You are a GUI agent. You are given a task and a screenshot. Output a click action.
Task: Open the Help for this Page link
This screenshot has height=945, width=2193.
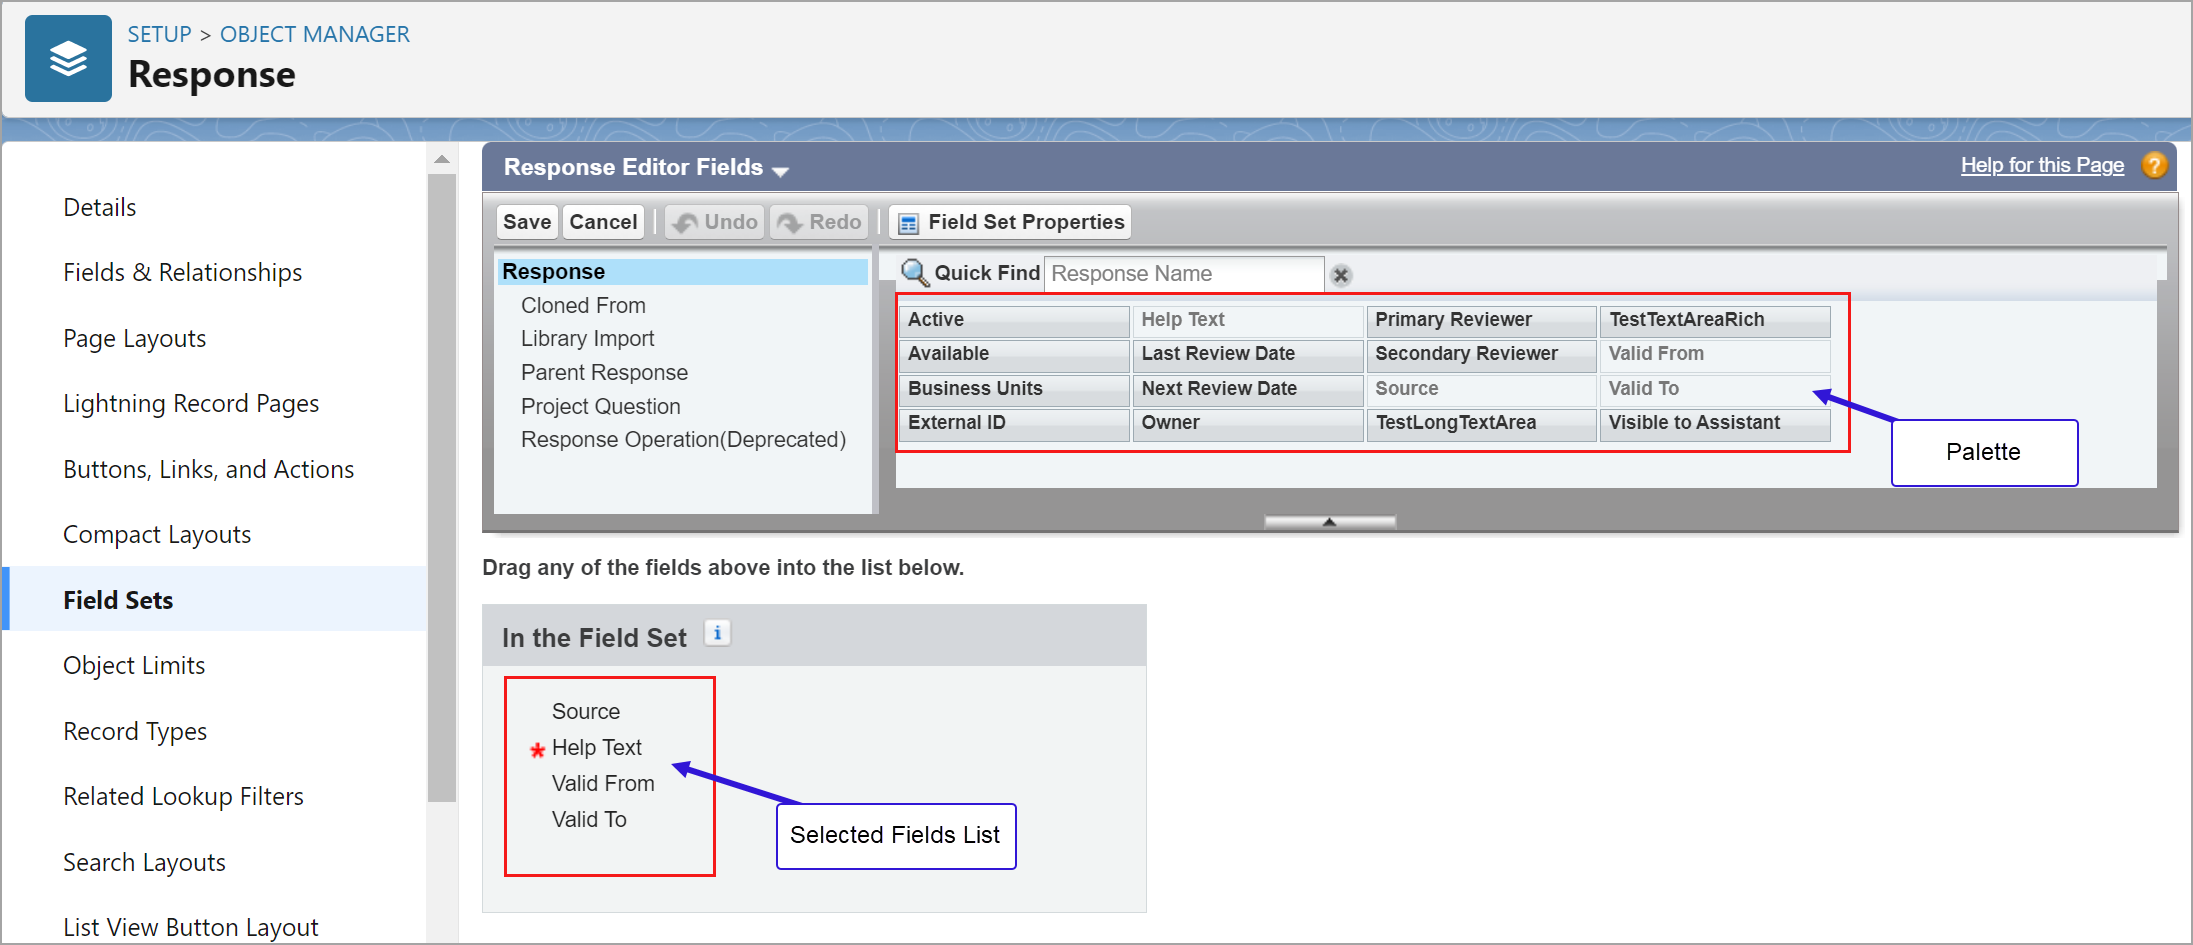tap(2041, 165)
